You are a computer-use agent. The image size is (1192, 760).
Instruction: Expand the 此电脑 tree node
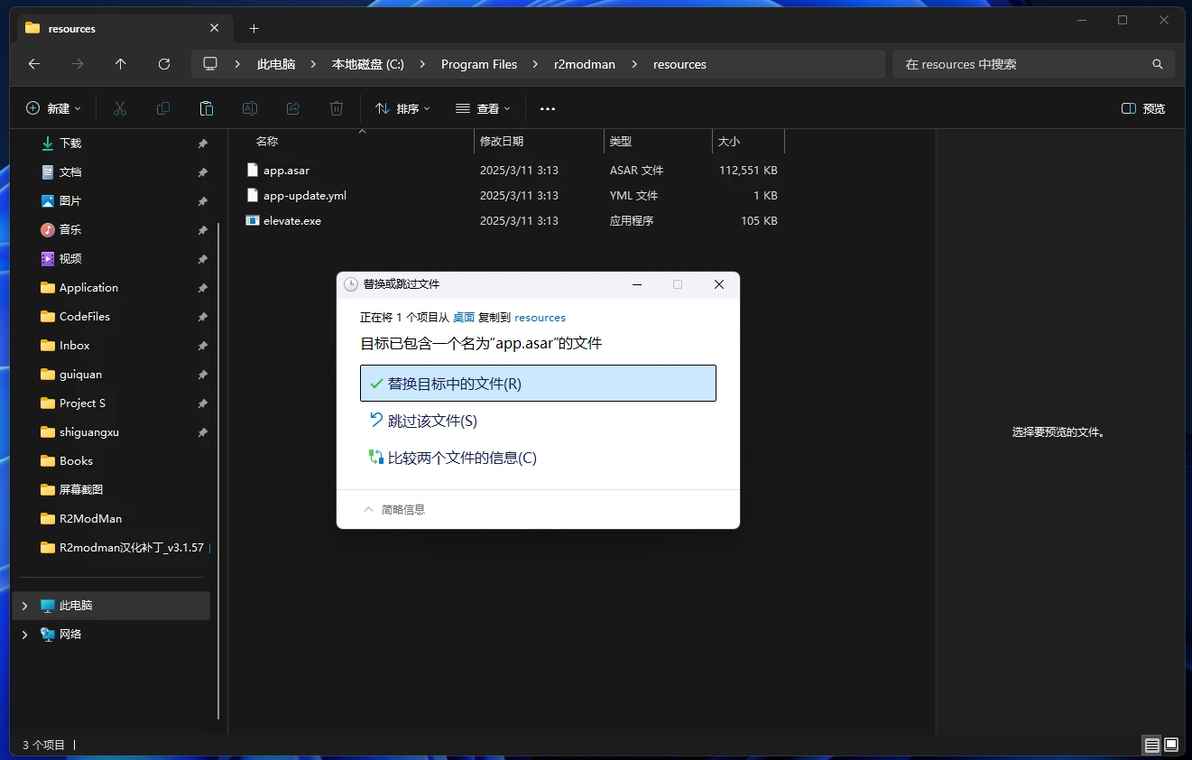pyautogui.click(x=24, y=606)
